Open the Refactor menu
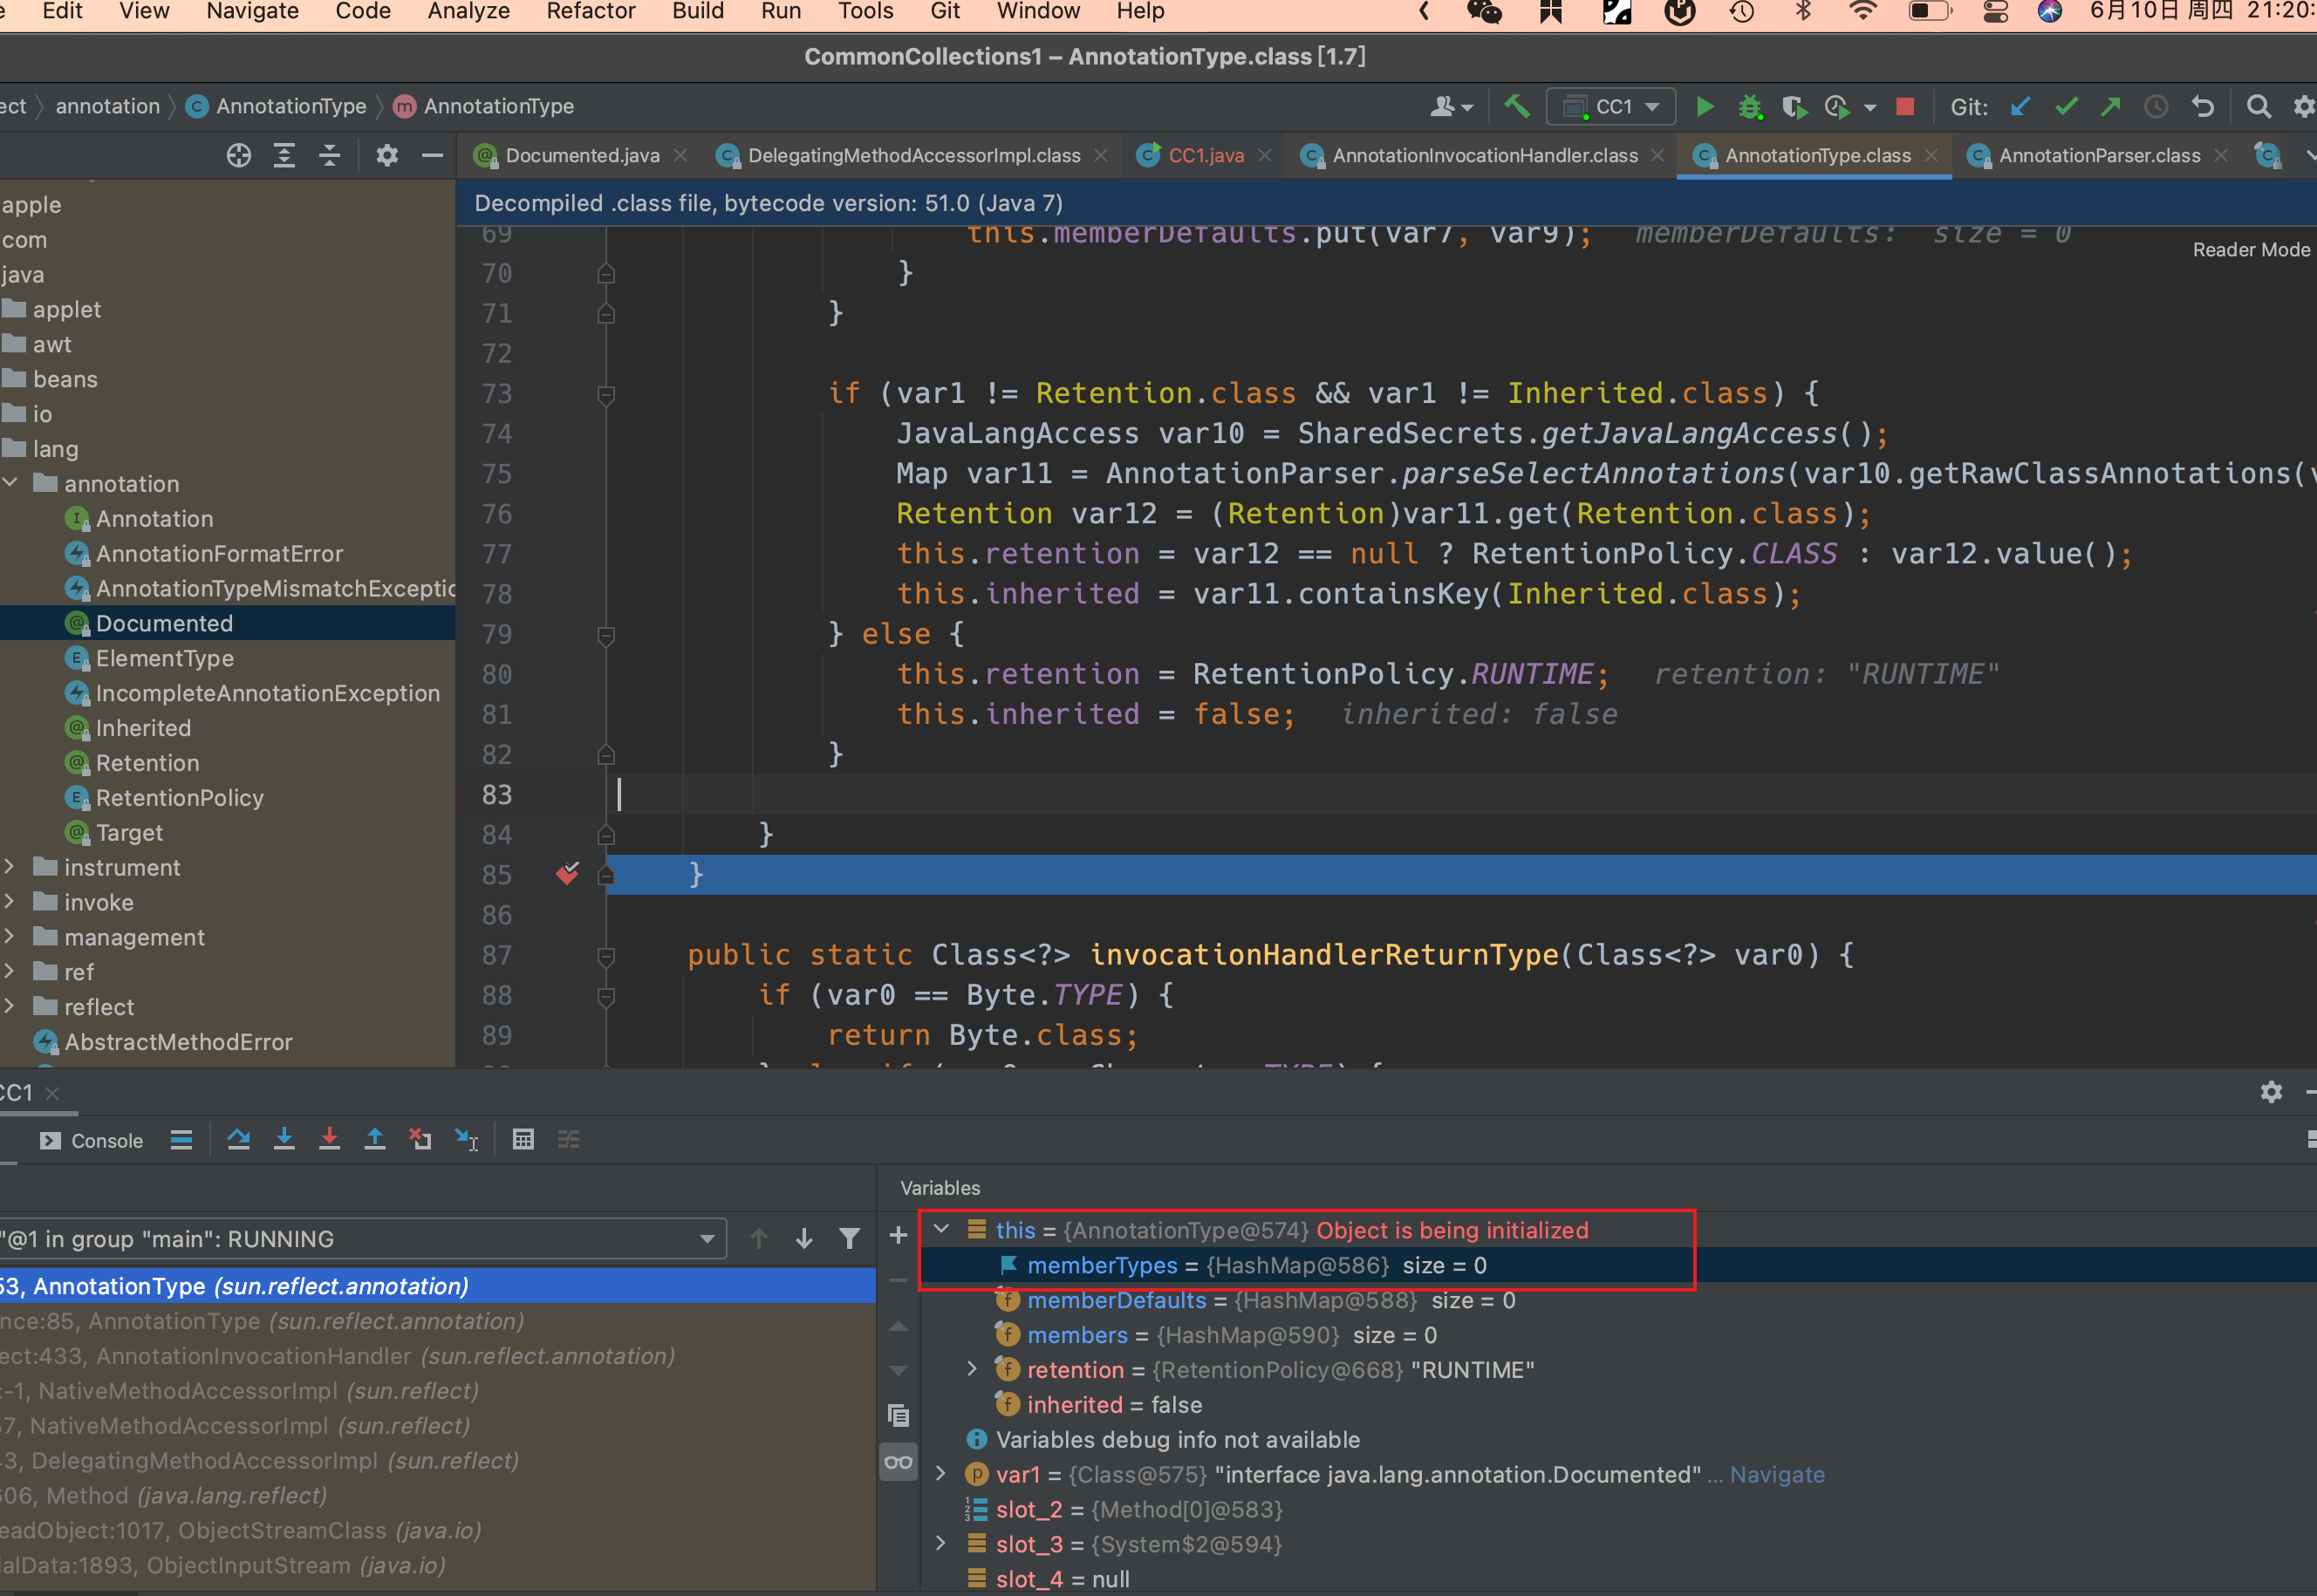This screenshot has height=1596, width=2317. point(590,12)
